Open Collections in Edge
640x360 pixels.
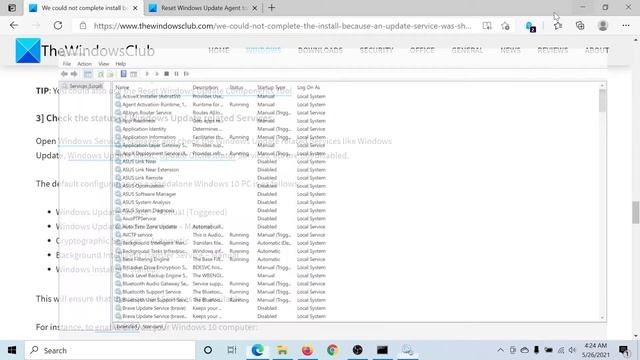(x=580, y=26)
